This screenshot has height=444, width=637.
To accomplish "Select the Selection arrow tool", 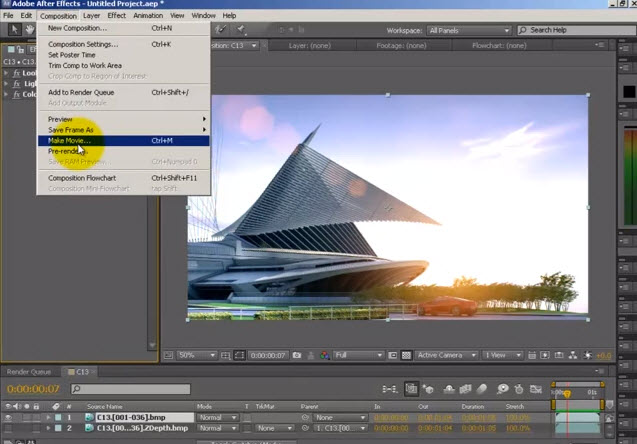I will tap(15, 29).
